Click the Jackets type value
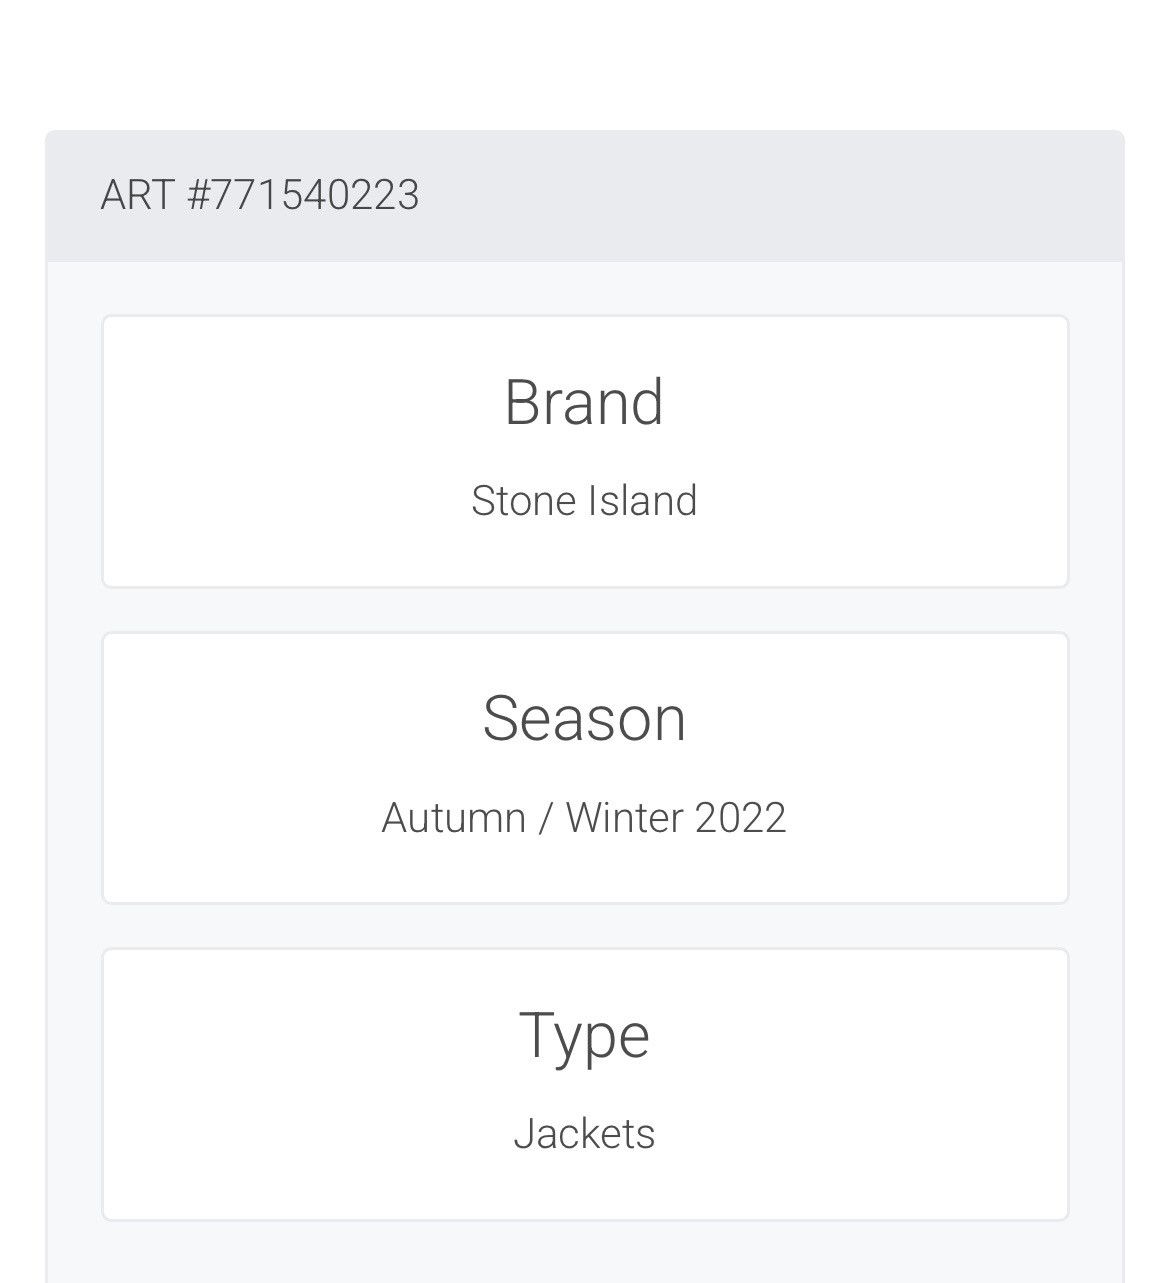1170x1283 pixels. coord(584,1134)
